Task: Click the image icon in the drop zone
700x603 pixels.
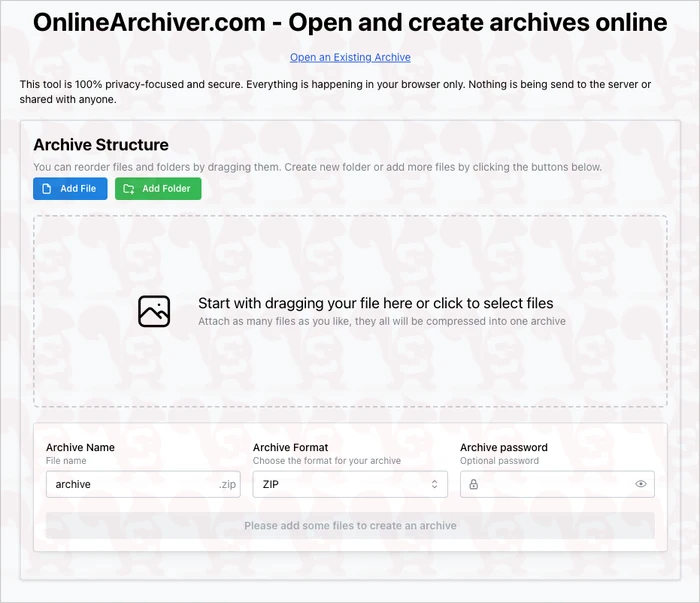Action: pyautogui.click(x=154, y=311)
